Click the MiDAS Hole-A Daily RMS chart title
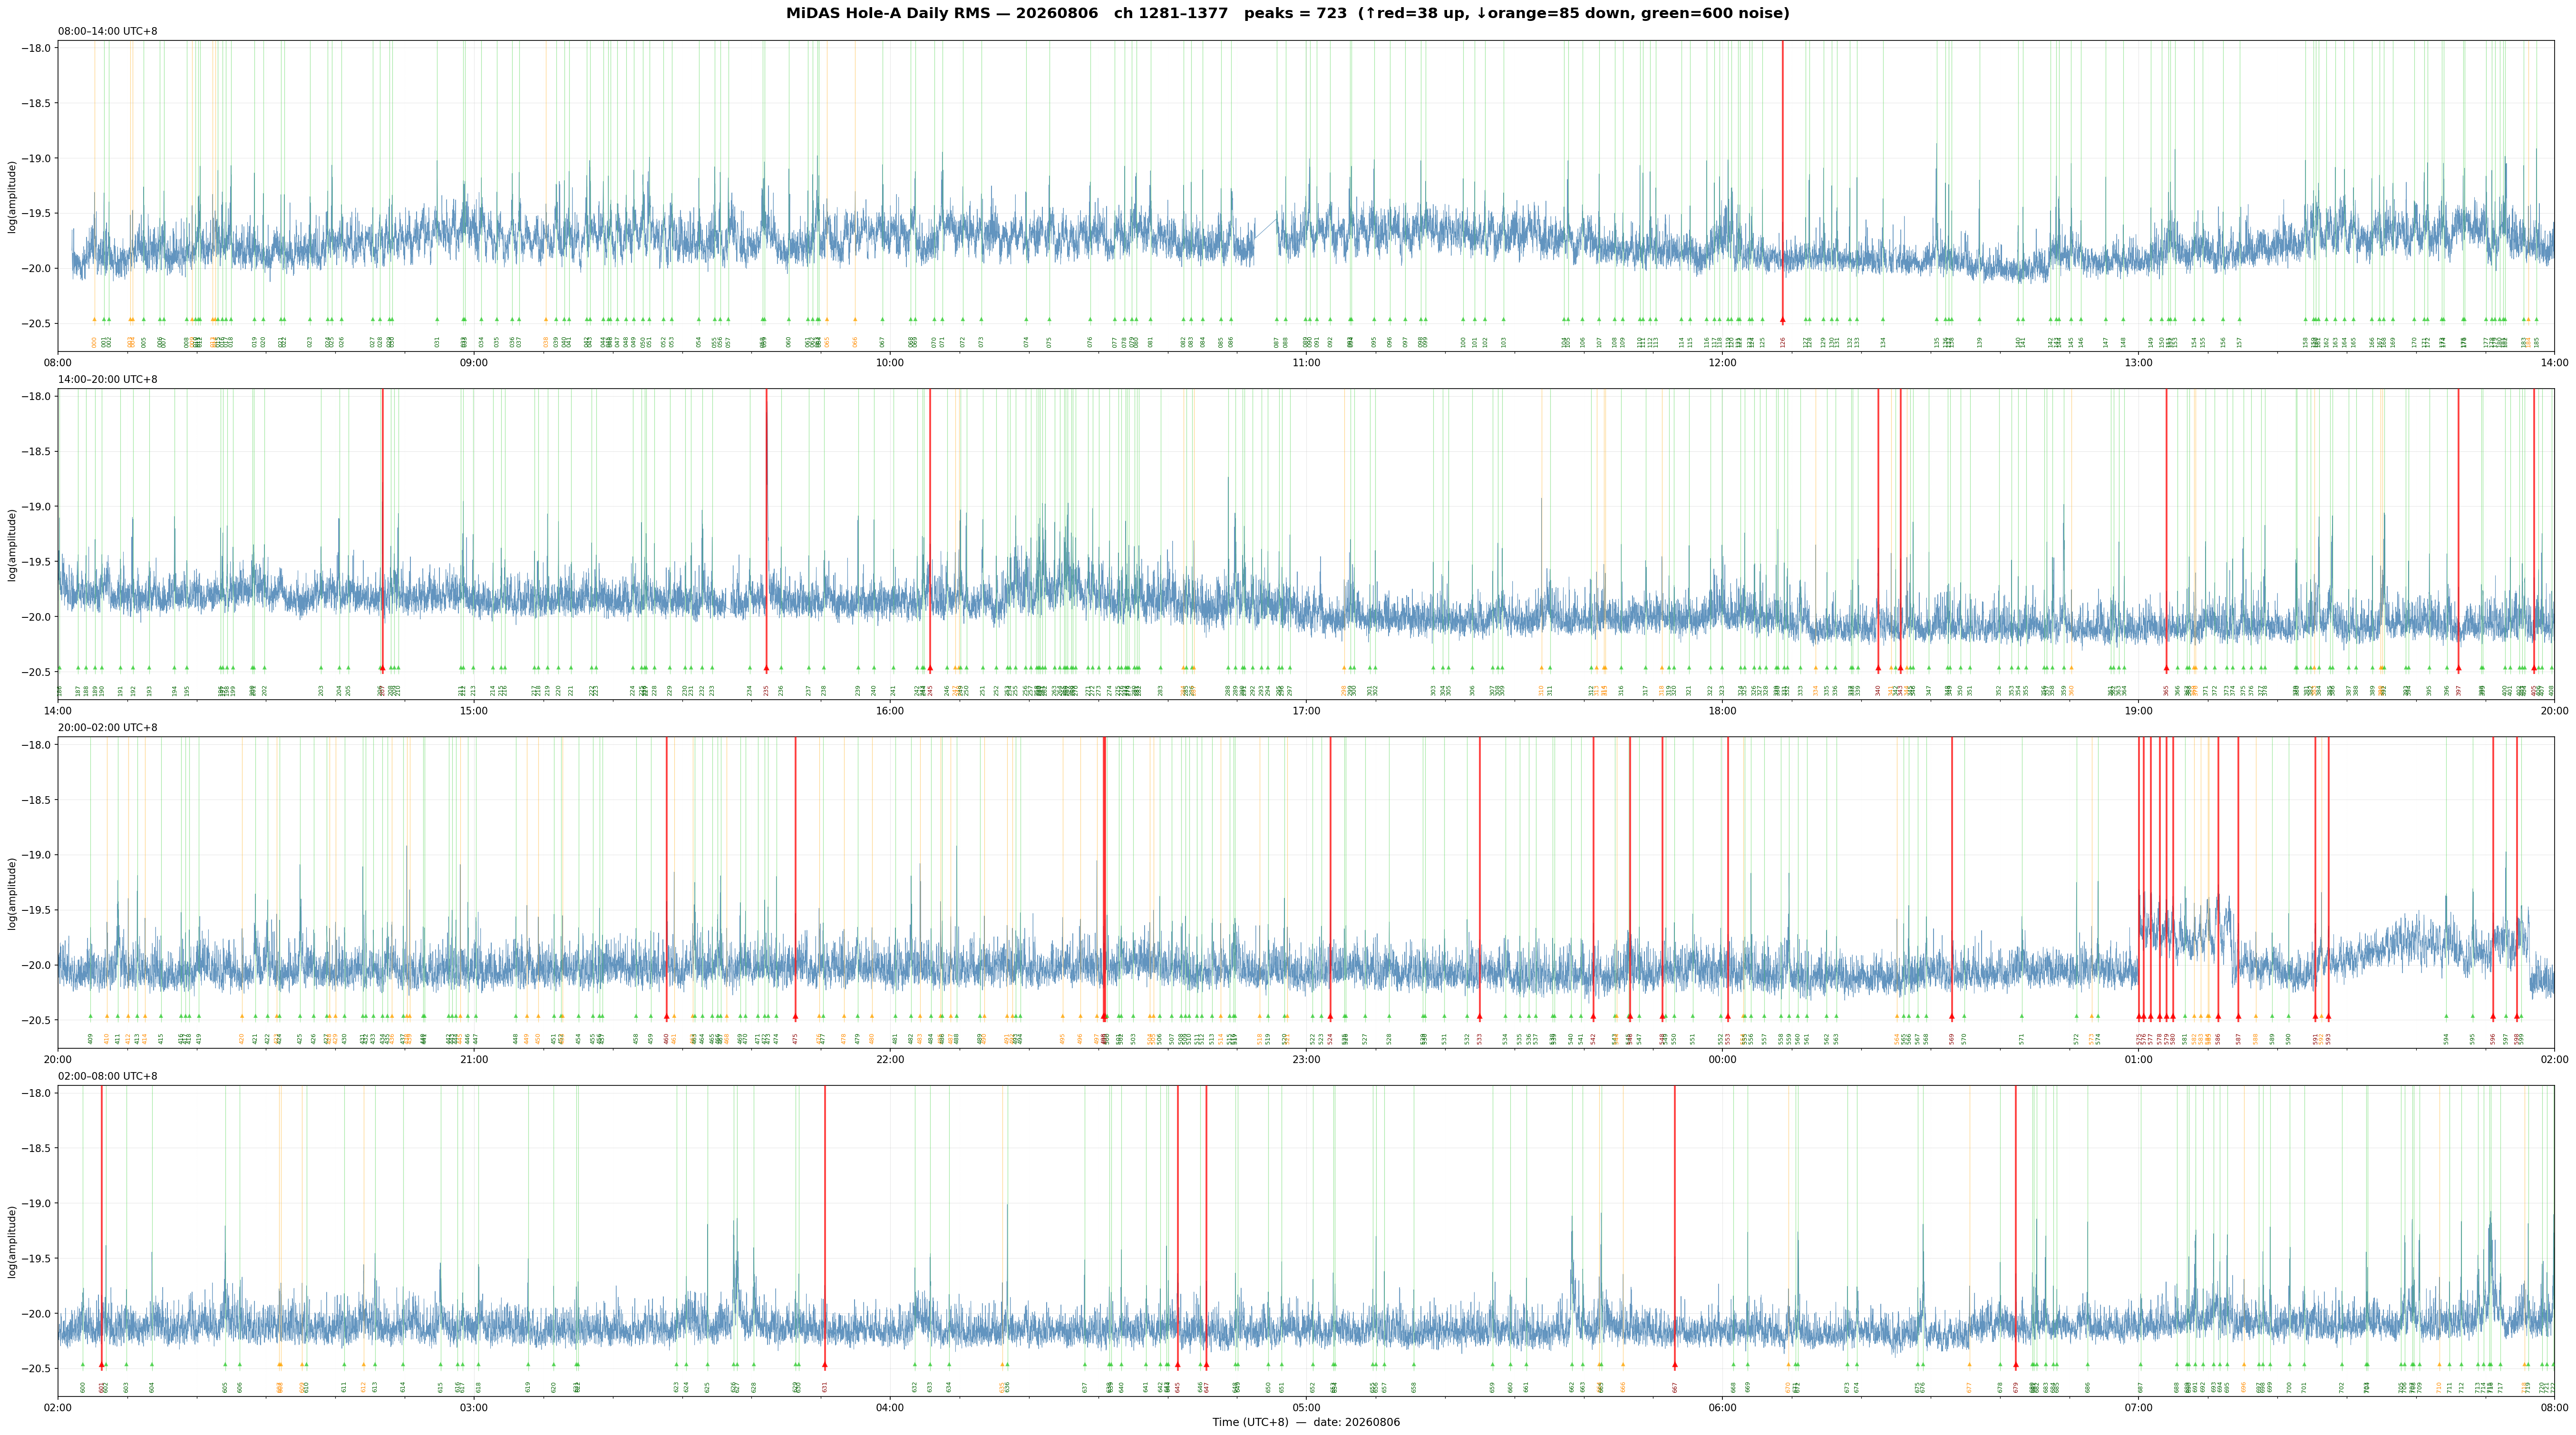Image resolution: width=2576 pixels, height=1435 pixels. (1288, 13)
